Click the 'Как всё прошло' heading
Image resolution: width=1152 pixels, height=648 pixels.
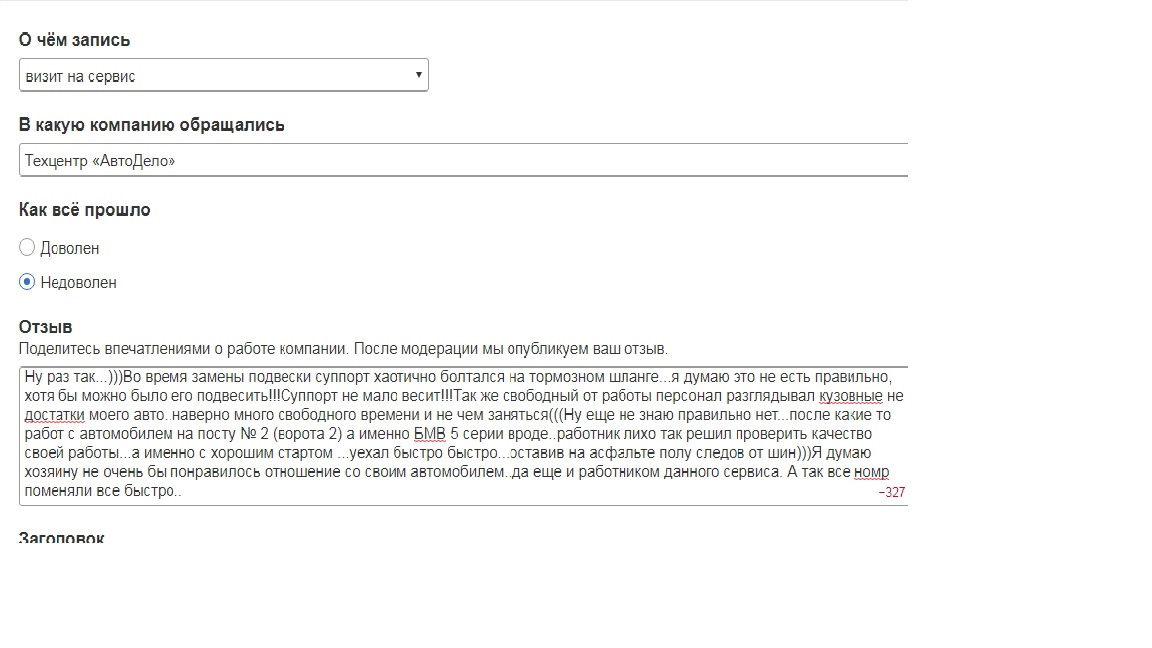84,209
